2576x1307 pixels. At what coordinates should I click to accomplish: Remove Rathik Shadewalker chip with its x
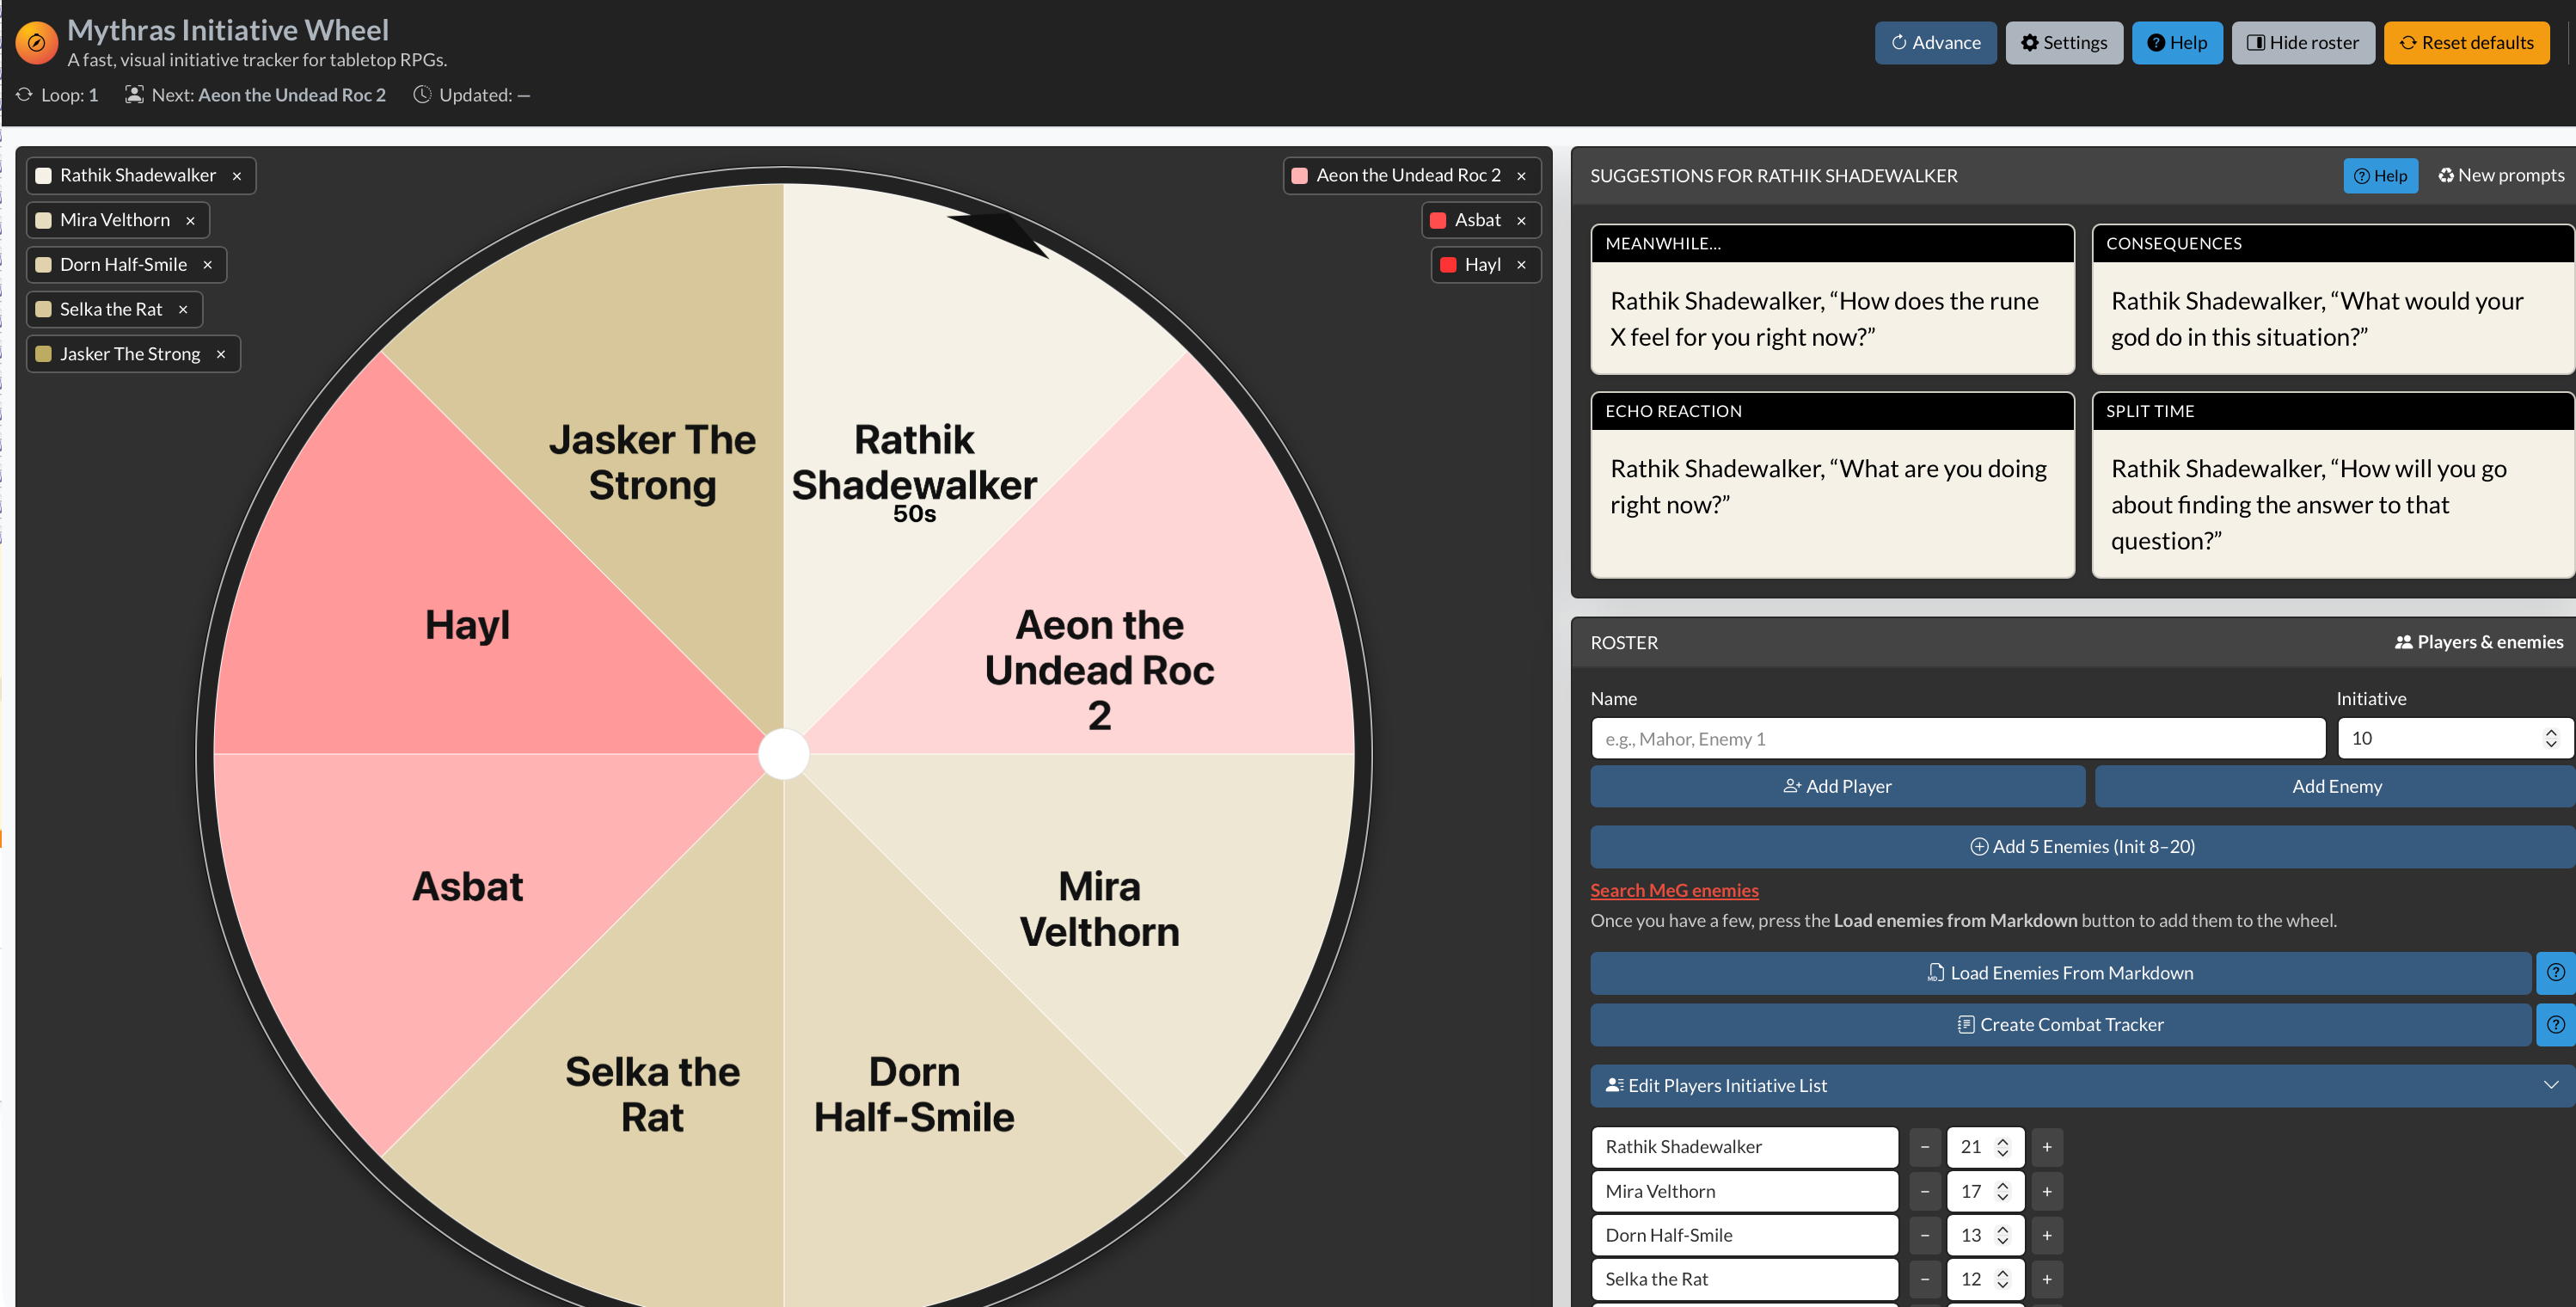237,176
